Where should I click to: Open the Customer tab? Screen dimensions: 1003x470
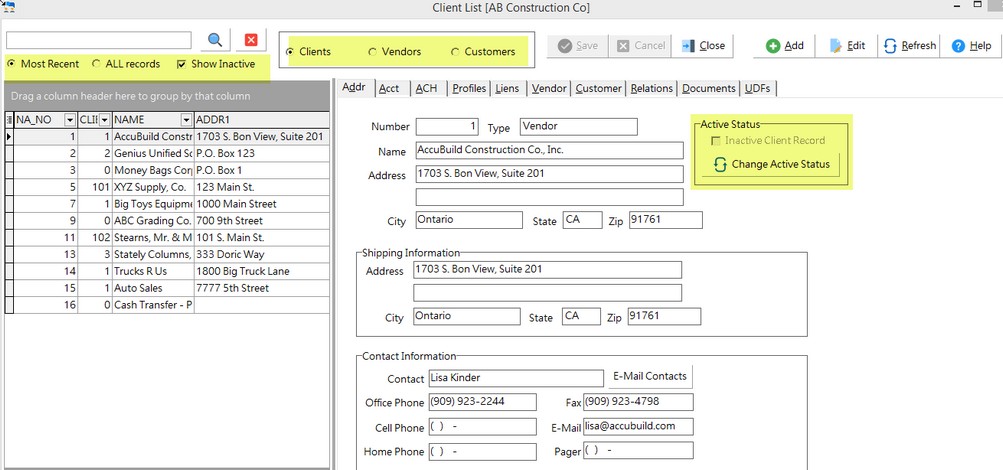(598, 88)
